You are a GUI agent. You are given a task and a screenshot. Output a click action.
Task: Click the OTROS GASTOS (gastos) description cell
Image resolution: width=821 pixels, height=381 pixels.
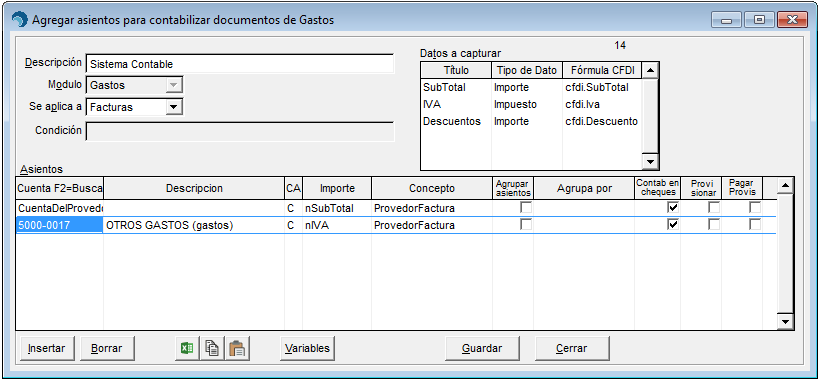point(194,226)
